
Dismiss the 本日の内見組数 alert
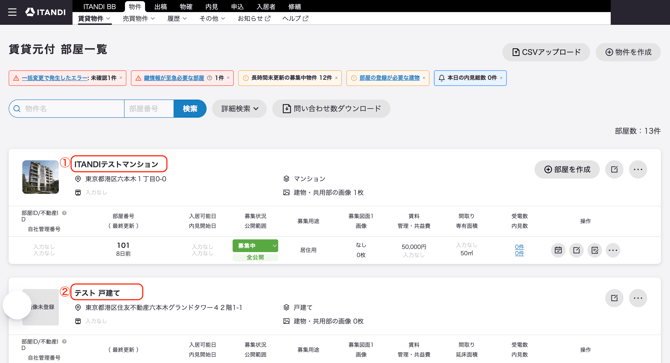coord(501,78)
